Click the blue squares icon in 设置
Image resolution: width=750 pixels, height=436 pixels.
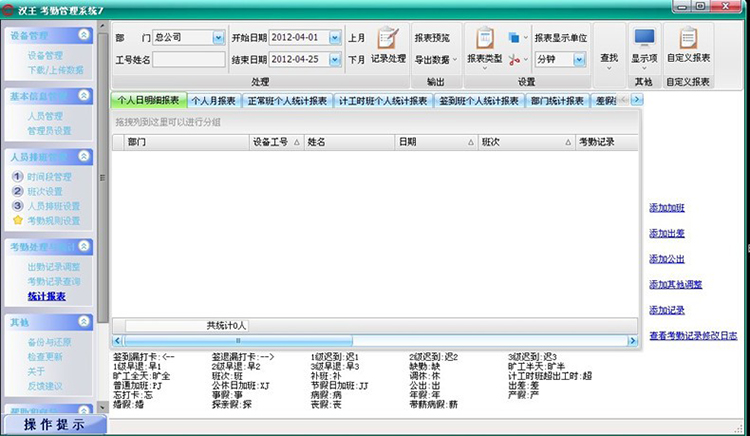tap(514, 37)
